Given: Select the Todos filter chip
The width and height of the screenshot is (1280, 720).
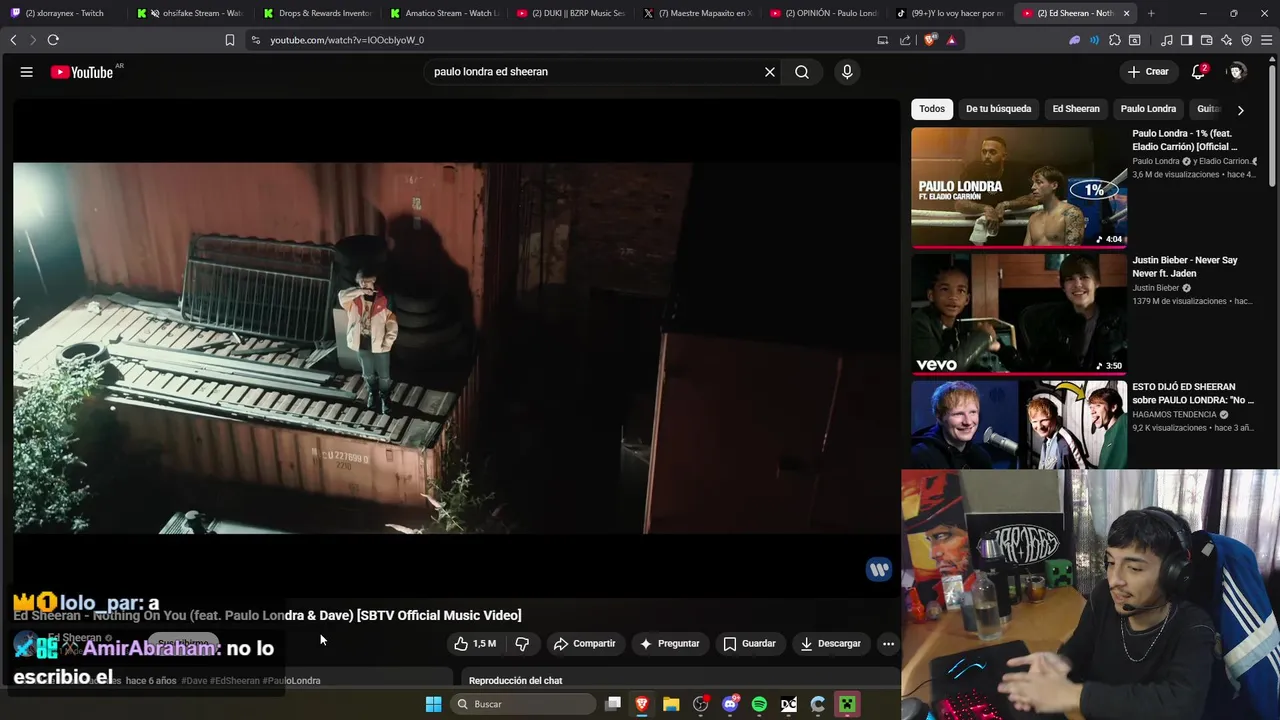Looking at the screenshot, I should click(932, 109).
